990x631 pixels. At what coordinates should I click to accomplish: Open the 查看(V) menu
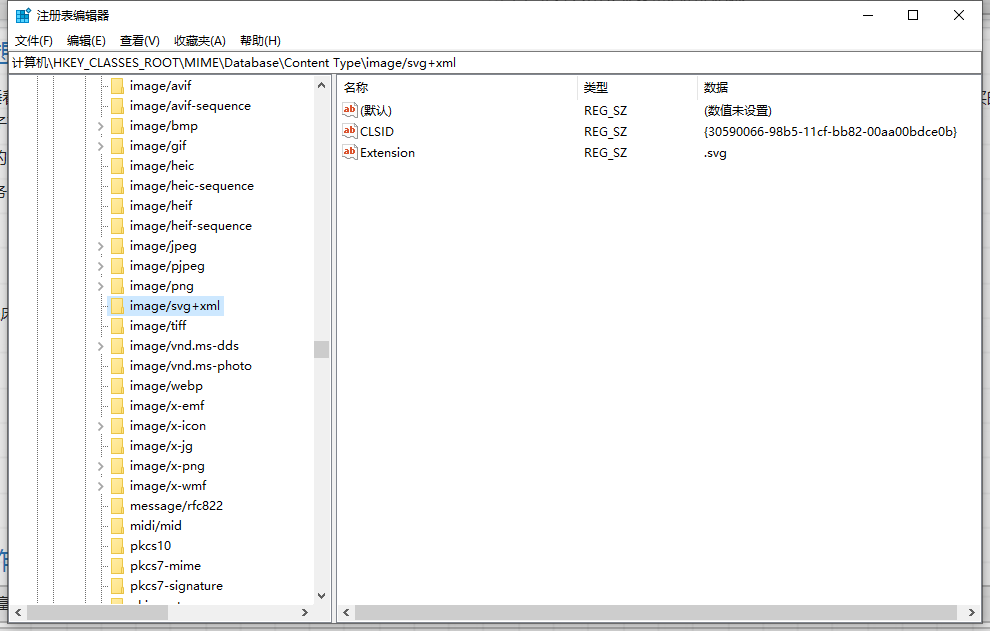pos(139,40)
